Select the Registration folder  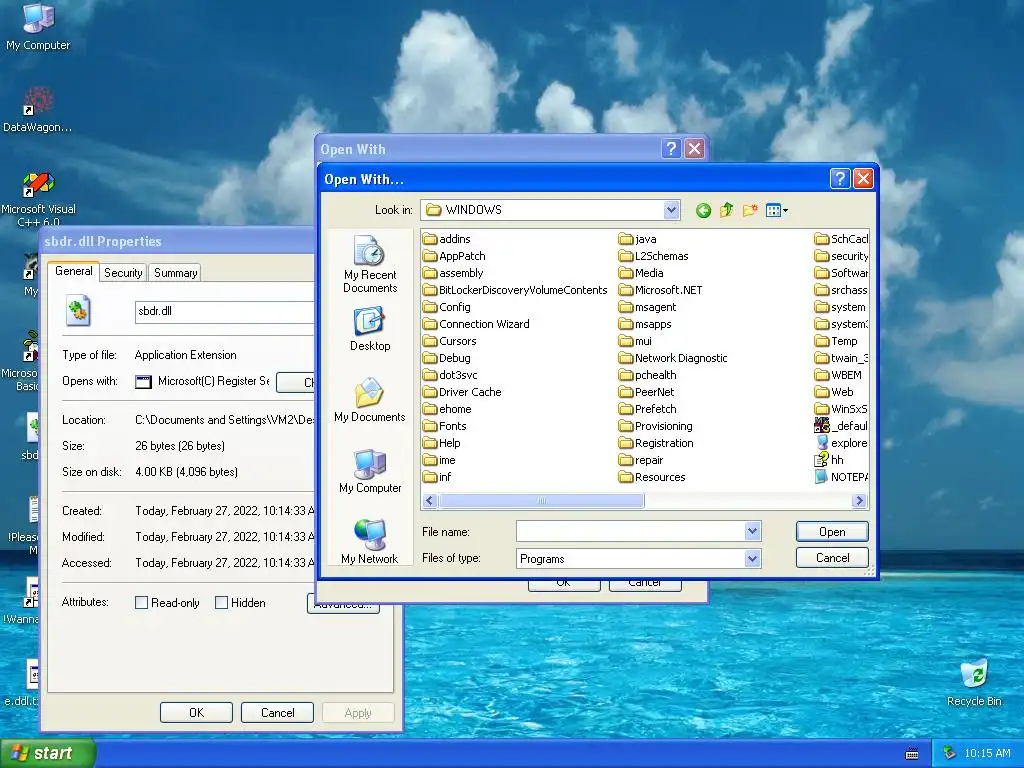[656, 443]
